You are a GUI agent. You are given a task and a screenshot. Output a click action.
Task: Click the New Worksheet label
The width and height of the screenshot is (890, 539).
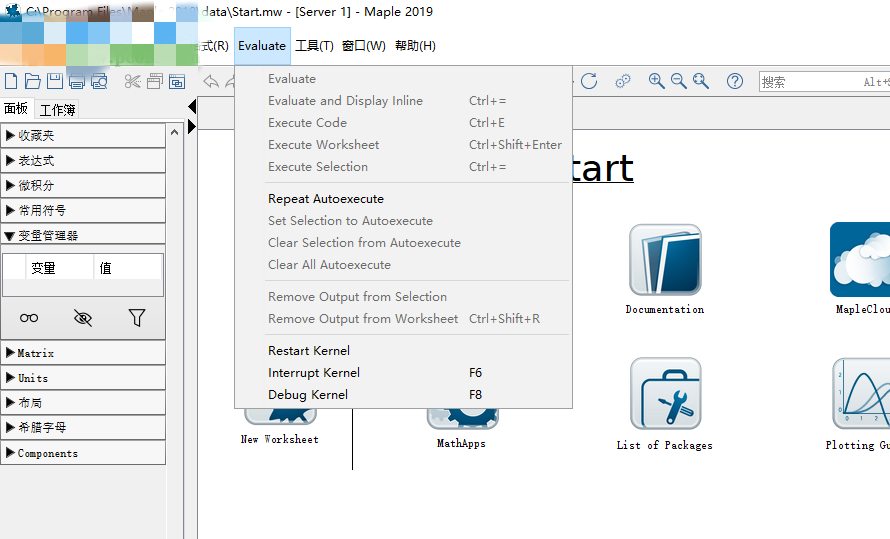pyautogui.click(x=280, y=439)
